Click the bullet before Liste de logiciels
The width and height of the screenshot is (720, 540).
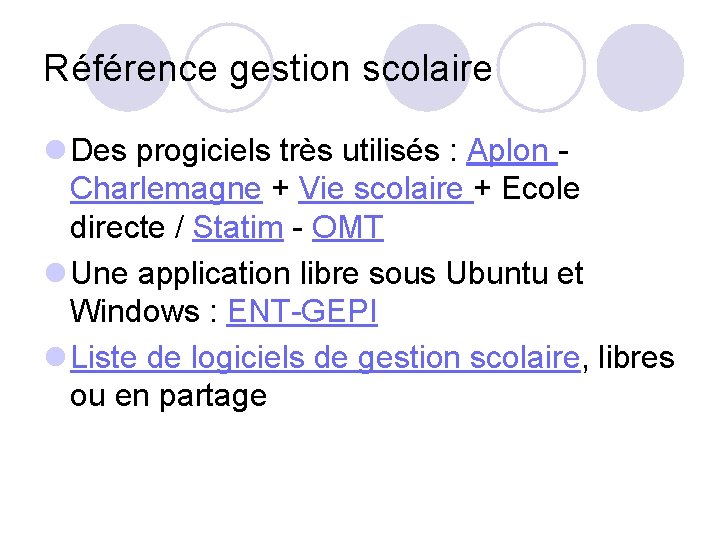point(56,357)
